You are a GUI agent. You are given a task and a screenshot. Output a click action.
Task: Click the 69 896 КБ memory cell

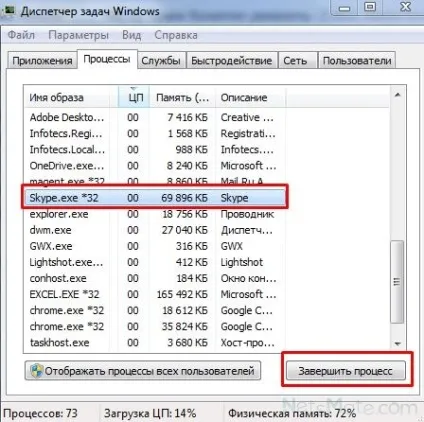click(x=184, y=198)
